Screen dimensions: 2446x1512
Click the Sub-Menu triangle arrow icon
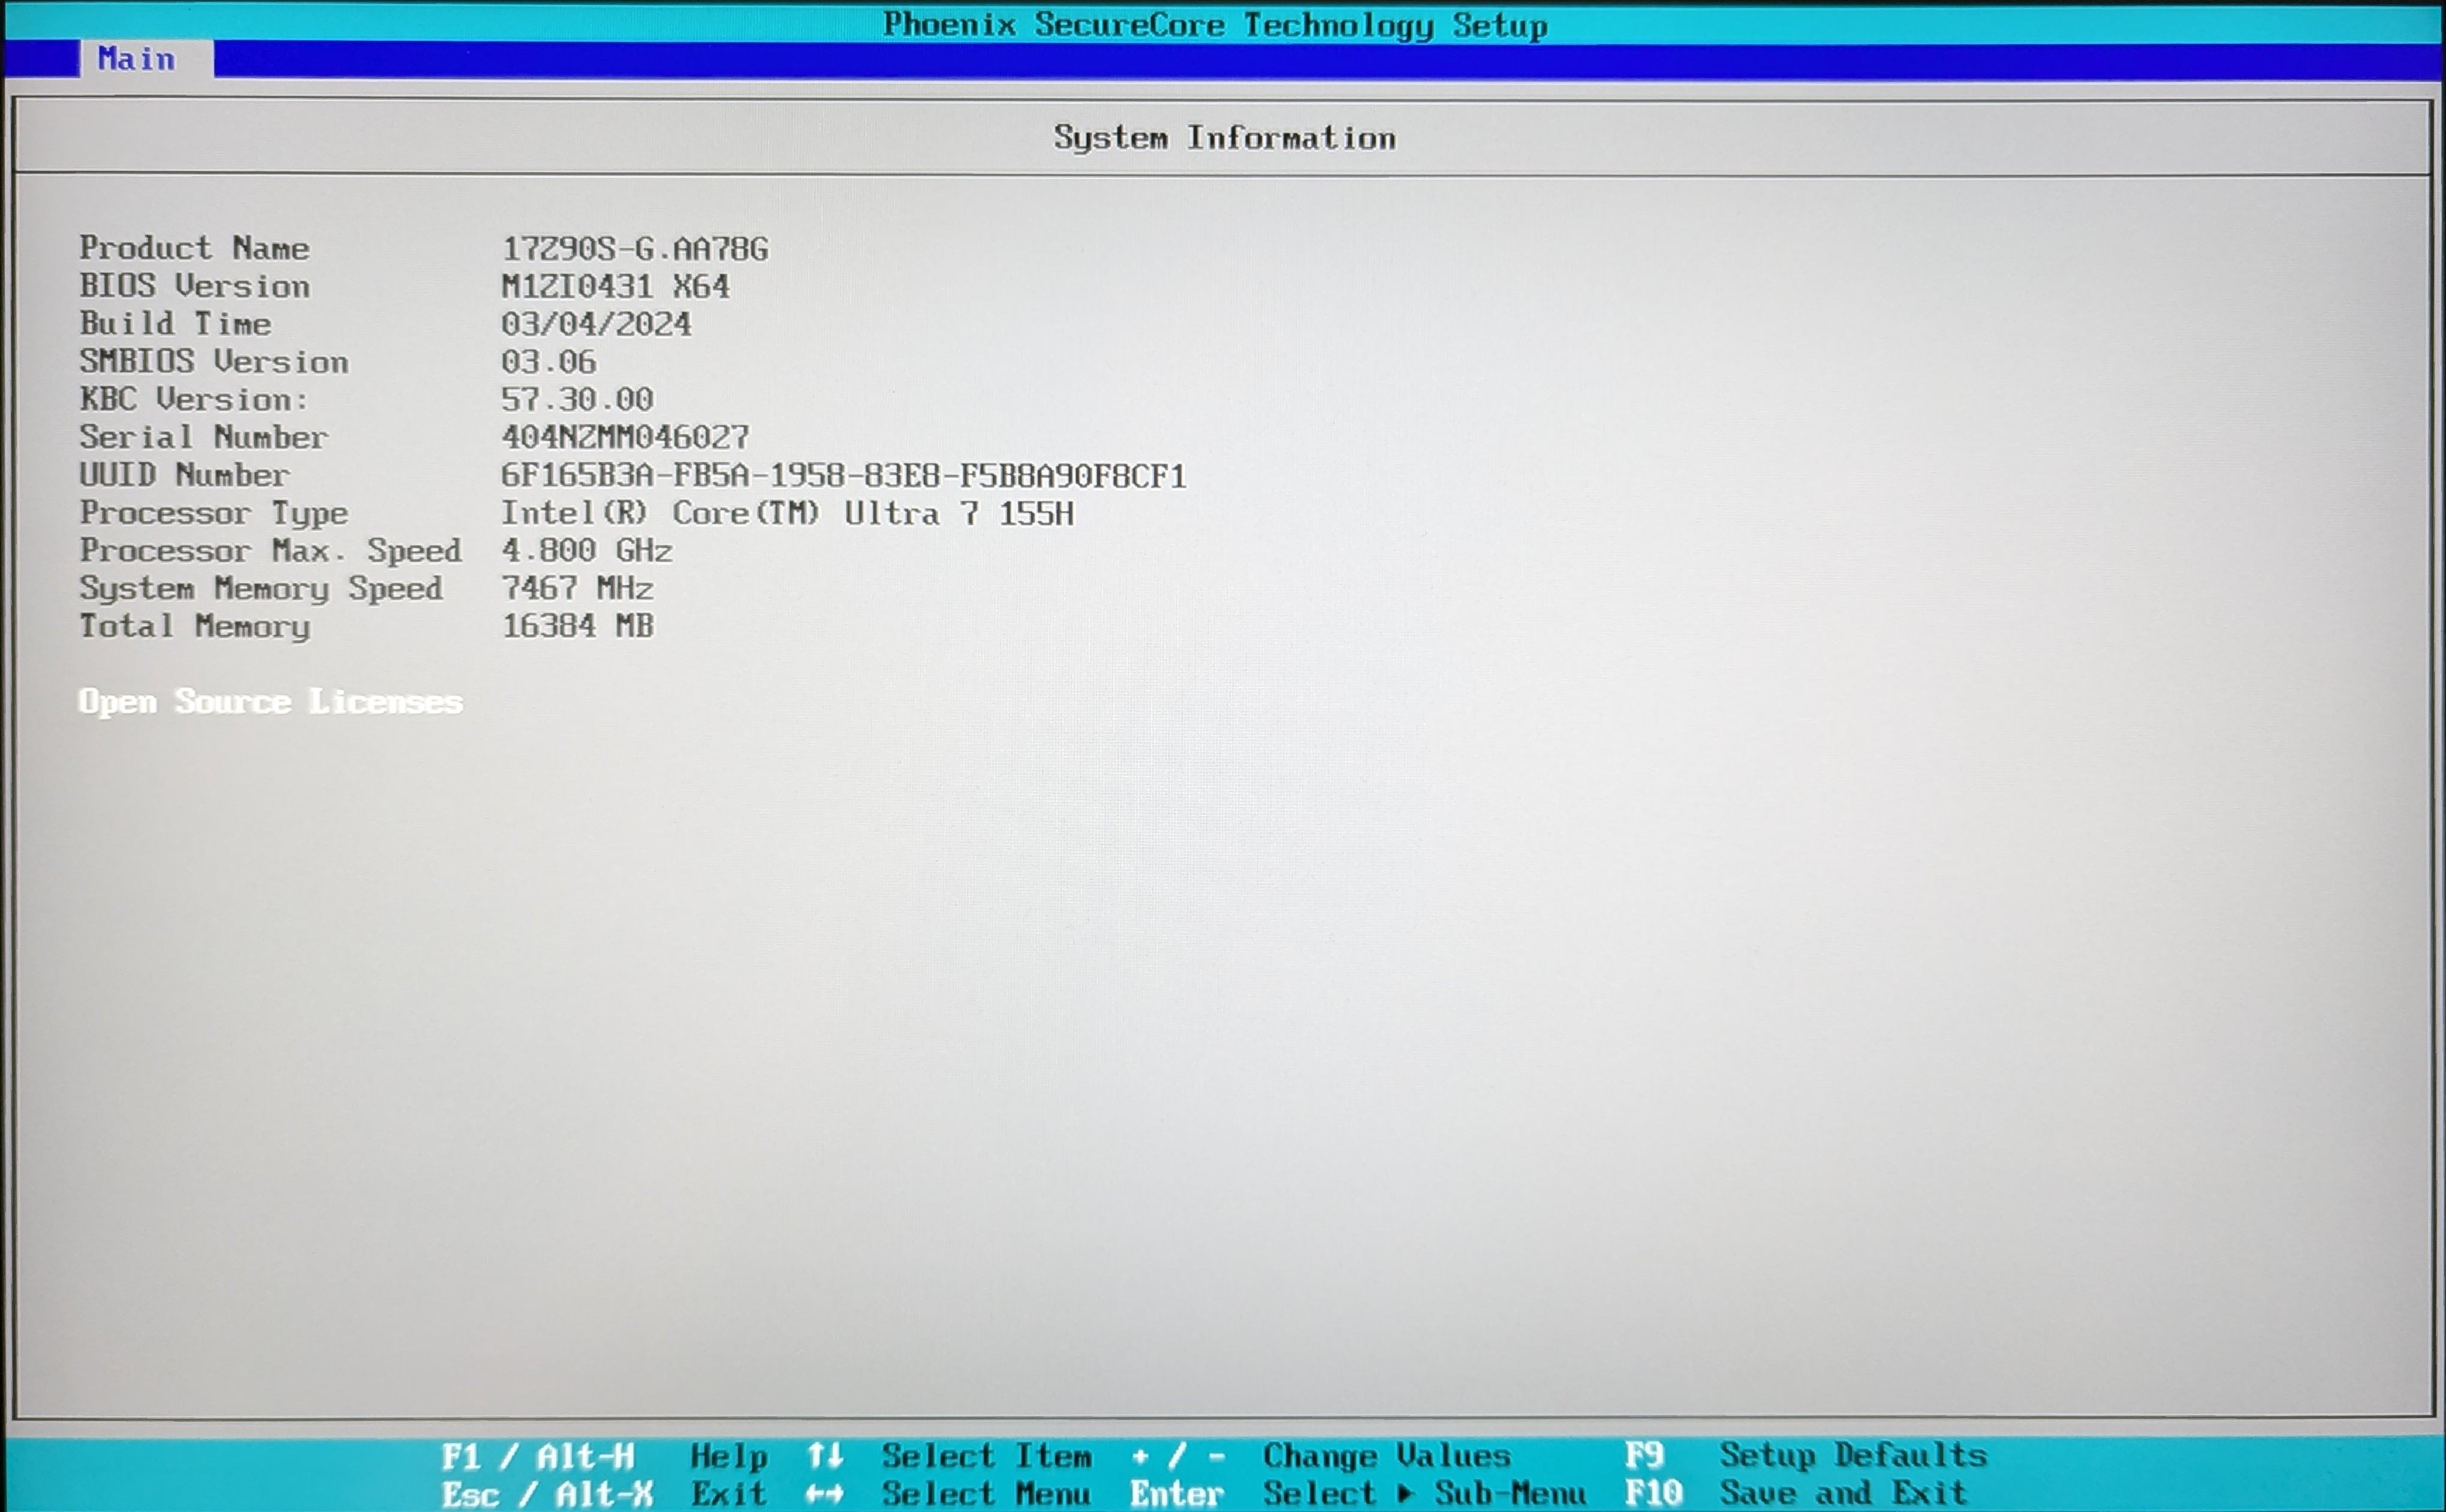(x=1405, y=1493)
